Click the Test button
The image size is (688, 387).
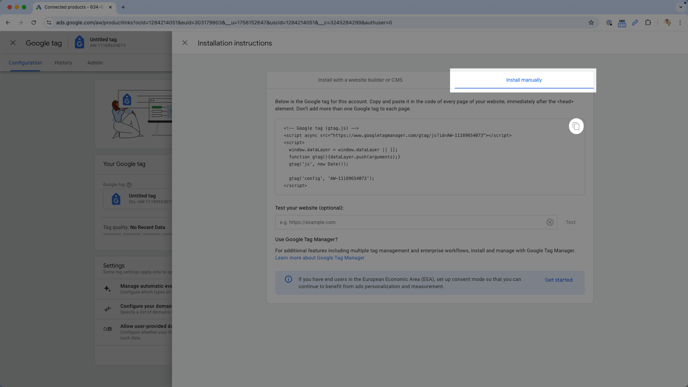click(x=570, y=222)
